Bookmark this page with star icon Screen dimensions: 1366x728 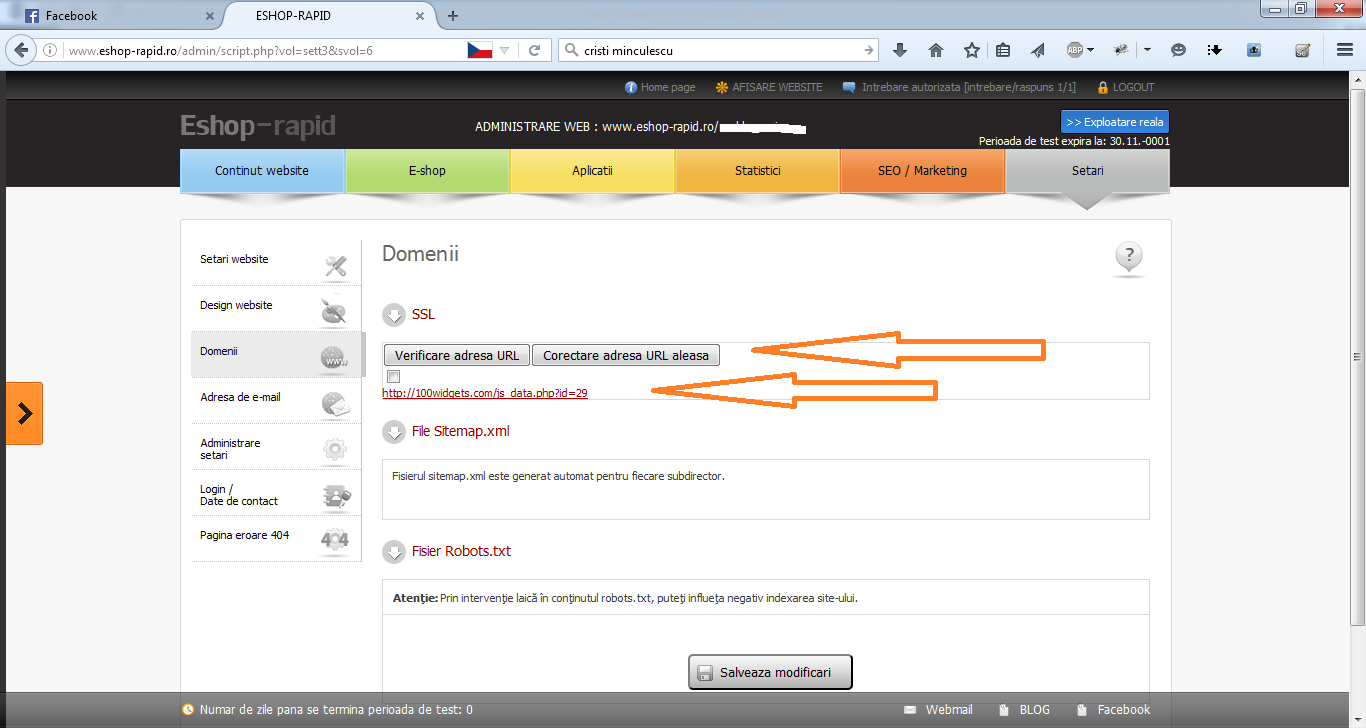972,50
